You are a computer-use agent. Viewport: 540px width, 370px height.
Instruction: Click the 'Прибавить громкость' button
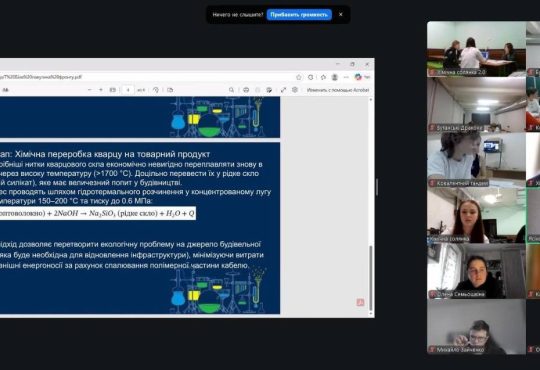click(x=299, y=15)
